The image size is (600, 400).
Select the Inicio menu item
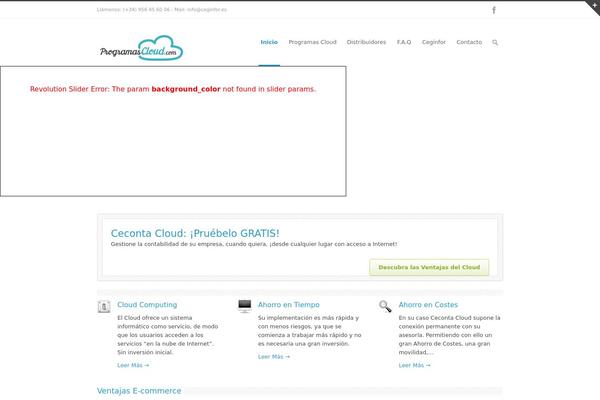[x=269, y=42]
